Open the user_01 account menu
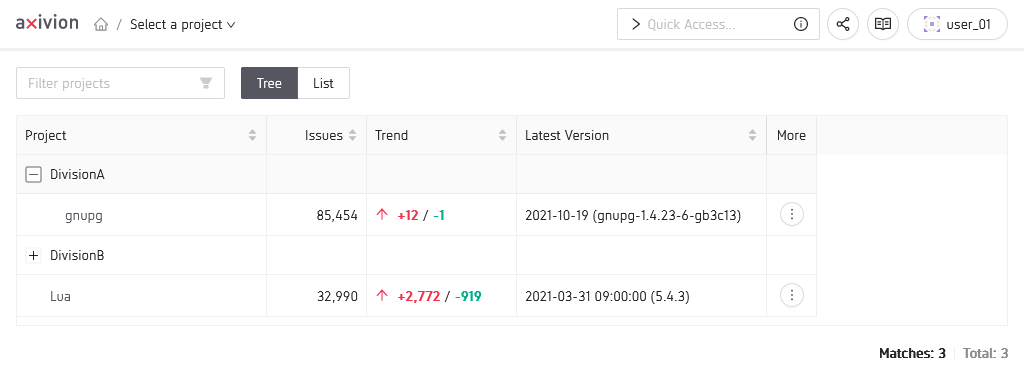 (957, 25)
